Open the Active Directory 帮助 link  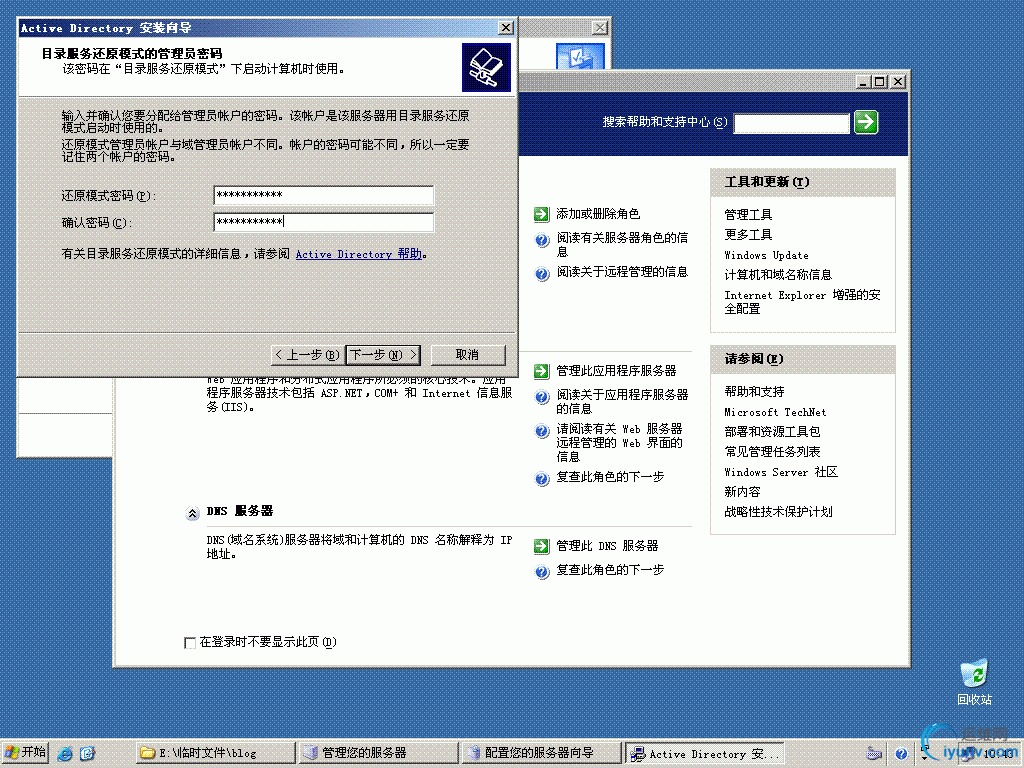point(359,254)
